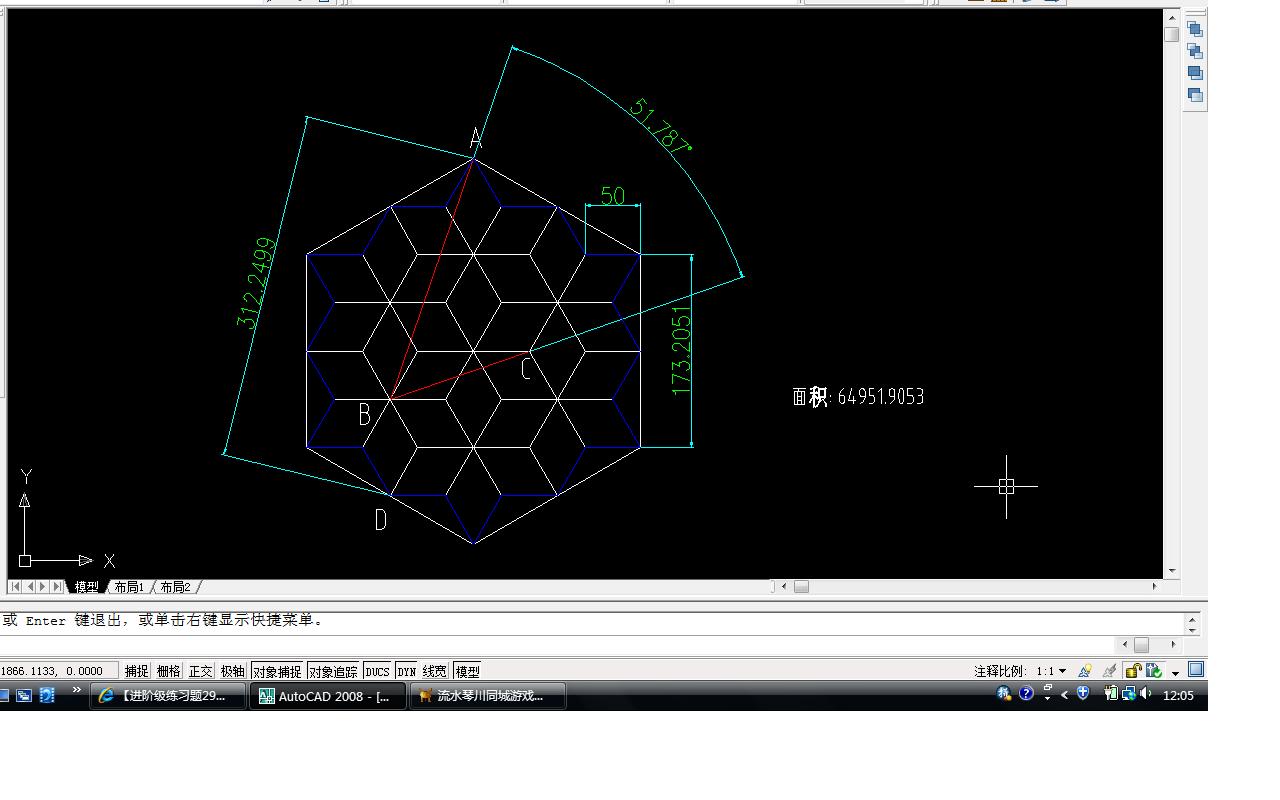Image resolution: width=1280 pixels, height=800 pixels.
Task: Click command window scroll down arrow
Action: [1192, 629]
